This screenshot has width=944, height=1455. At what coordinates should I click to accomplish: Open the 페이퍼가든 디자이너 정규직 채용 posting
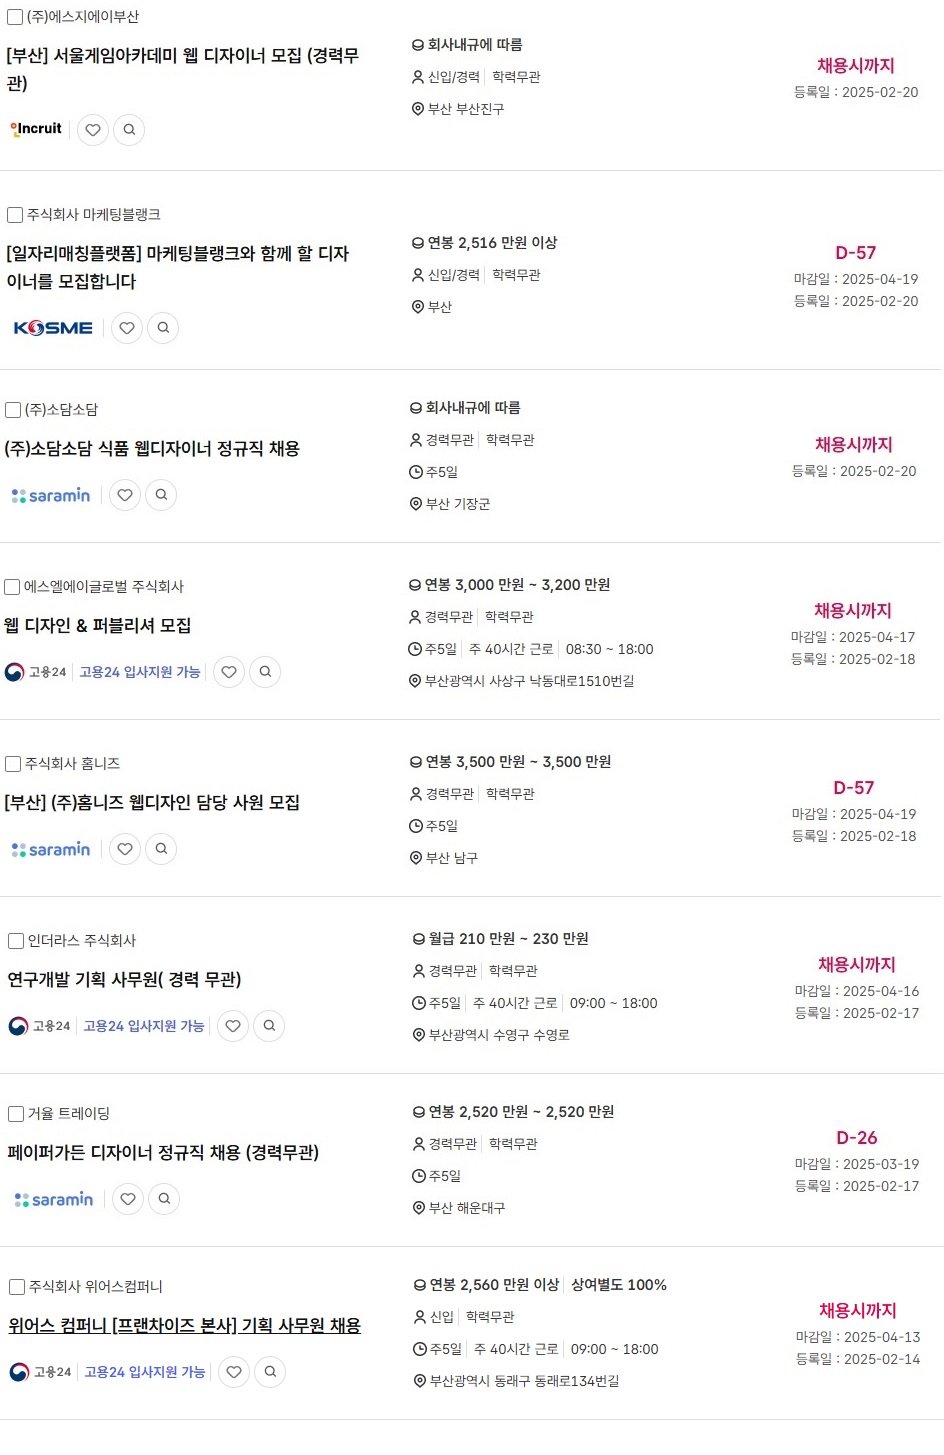(163, 1153)
